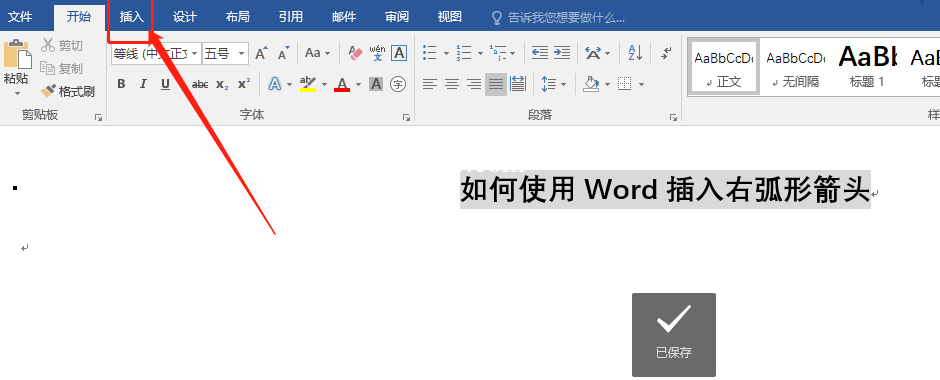Image resolution: width=940 pixels, height=380 pixels.
Task: Click the Asian layout 中文版式 icon
Action: point(593,53)
